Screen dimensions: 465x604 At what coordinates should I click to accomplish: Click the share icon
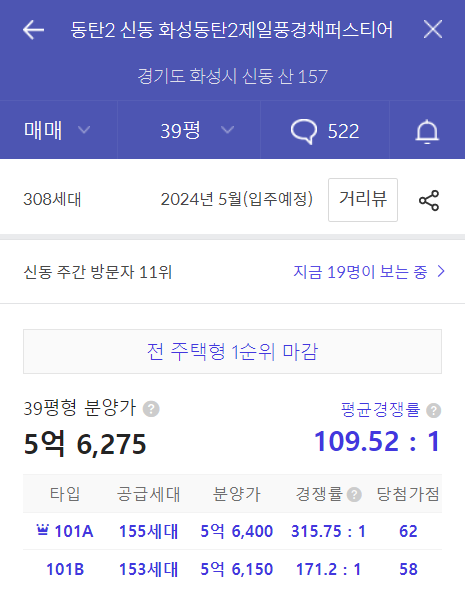[429, 200]
